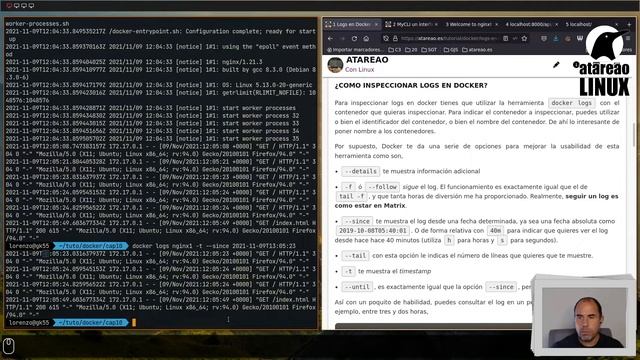
Task: Click bold text 'seguir un log es'
Action: pos(591,196)
